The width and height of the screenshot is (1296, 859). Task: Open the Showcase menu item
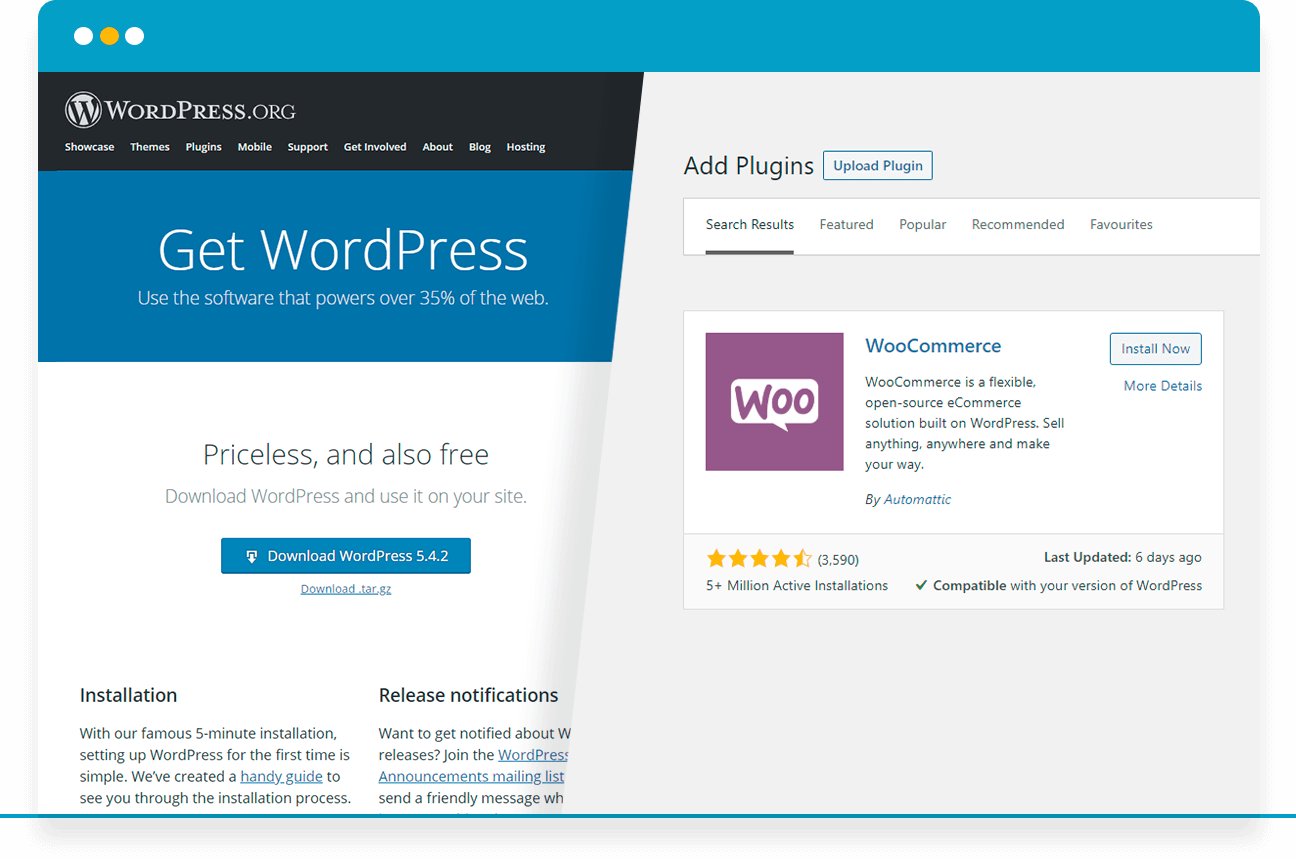point(89,147)
